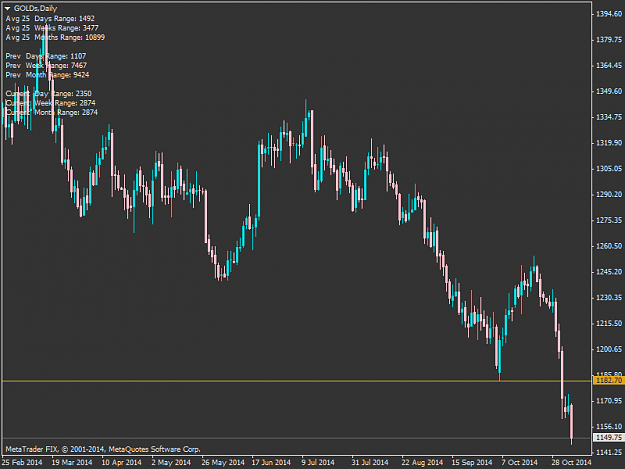Click the current price label 1149.75
The height and width of the screenshot is (469, 625).
pos(609,438)
